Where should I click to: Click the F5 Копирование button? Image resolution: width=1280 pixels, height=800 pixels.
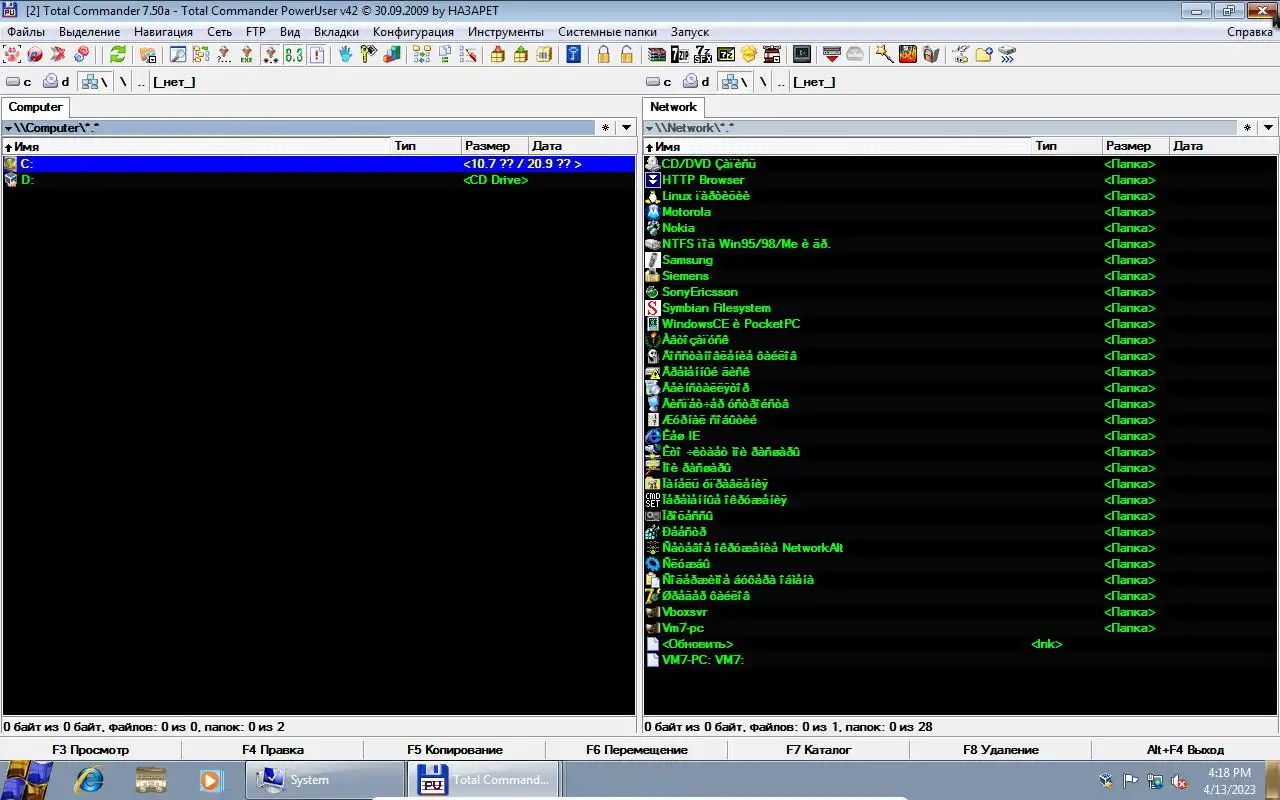(455, 749)
